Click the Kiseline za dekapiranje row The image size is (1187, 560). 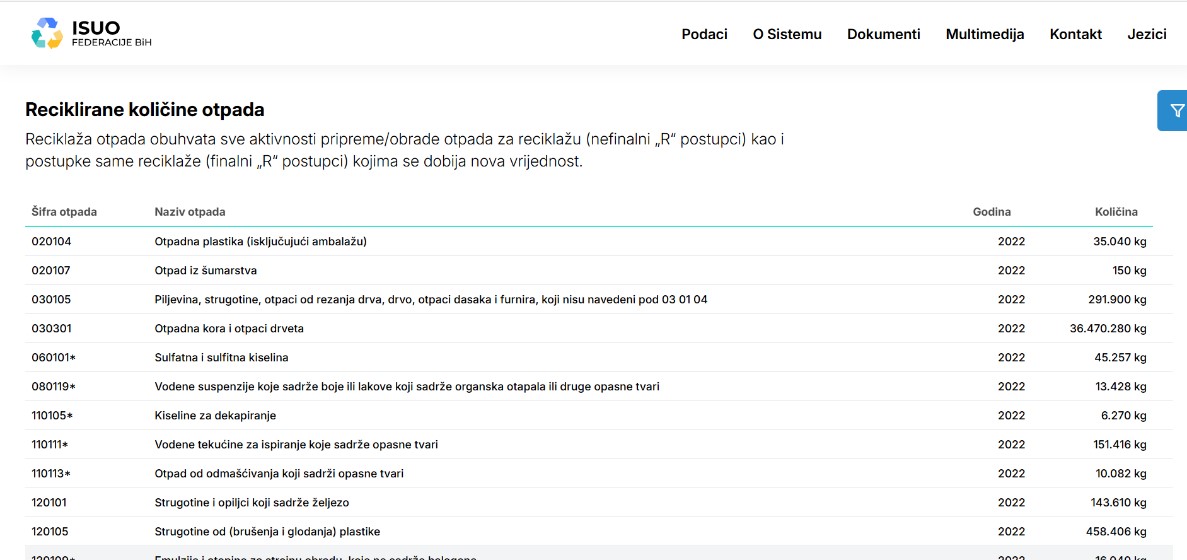(215, 416)
